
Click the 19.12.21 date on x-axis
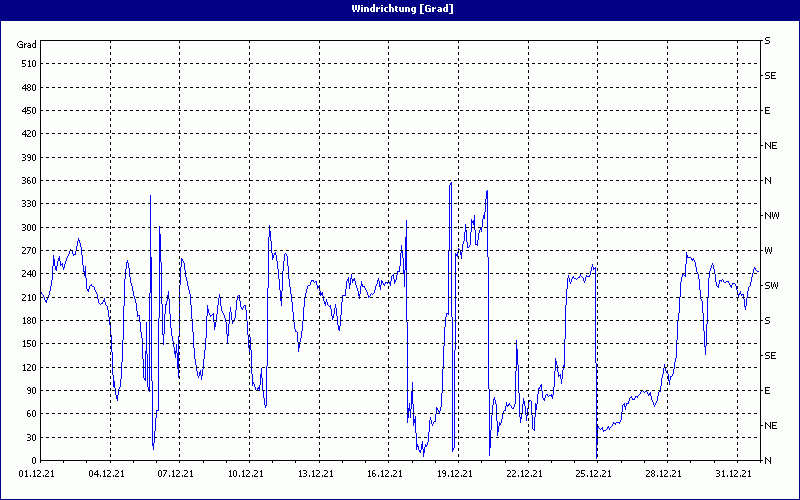click(x=455, y=474)
